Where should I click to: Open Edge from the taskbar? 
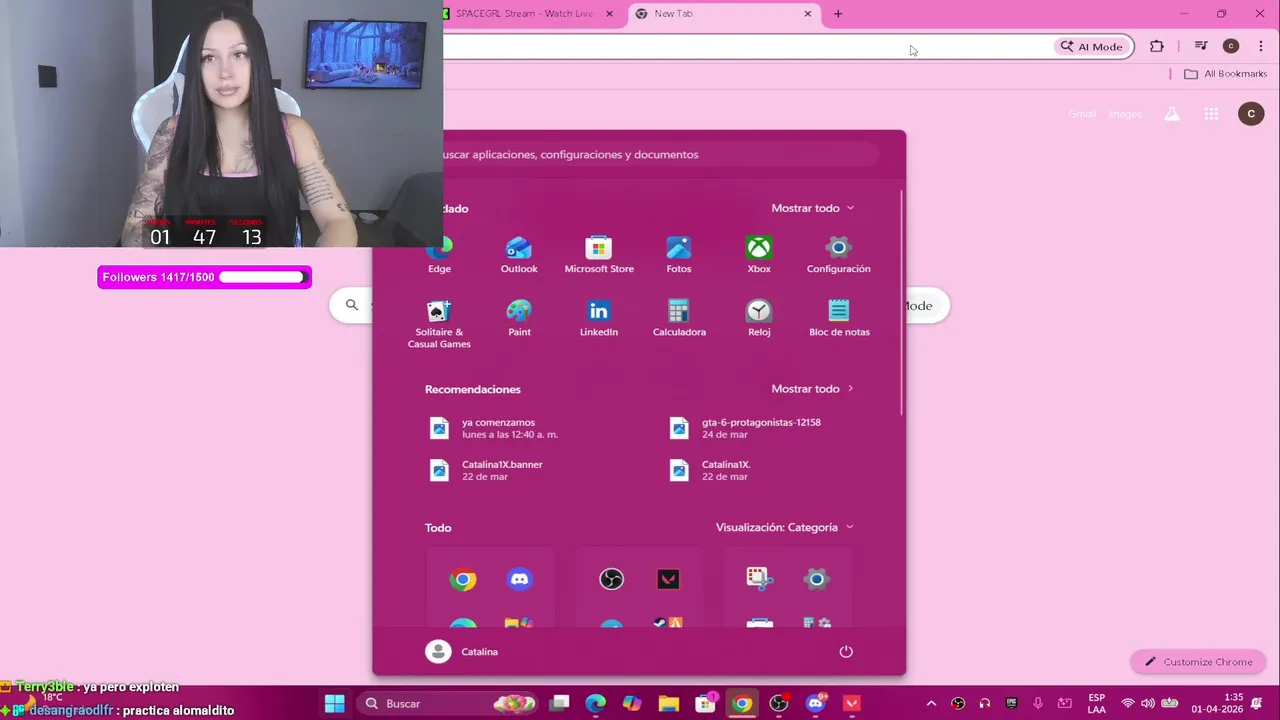[596, 703]
